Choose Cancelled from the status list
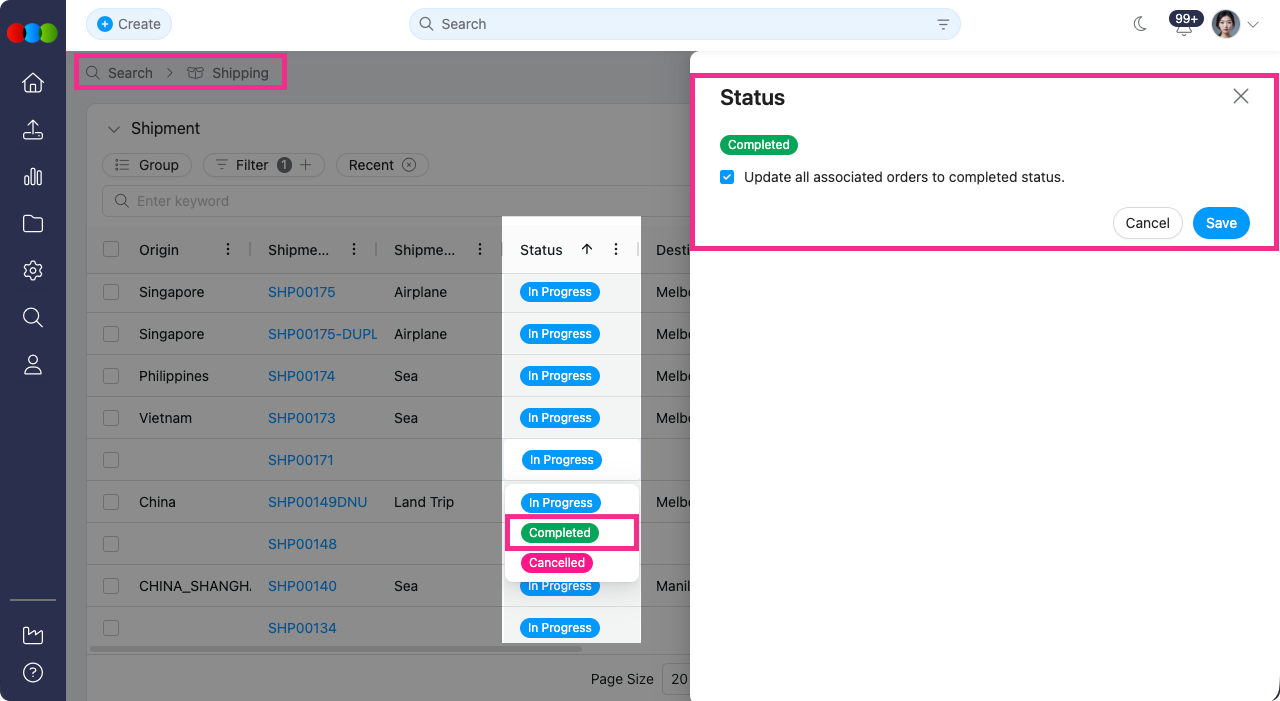The width and height of the screenshot is (1280, 701). [x=557, y=563]
